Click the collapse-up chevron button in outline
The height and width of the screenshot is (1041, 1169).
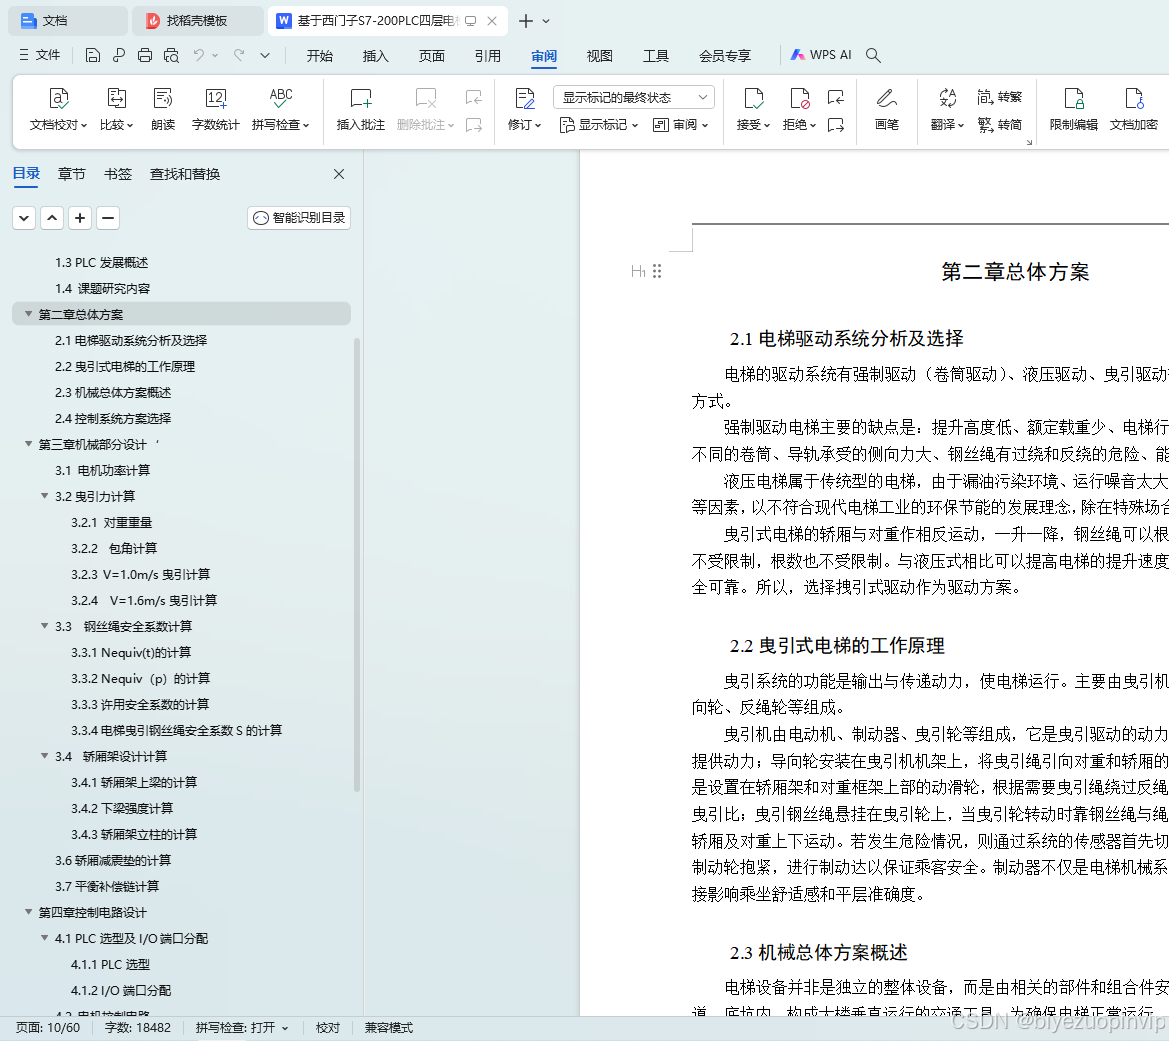click(52, 218)
